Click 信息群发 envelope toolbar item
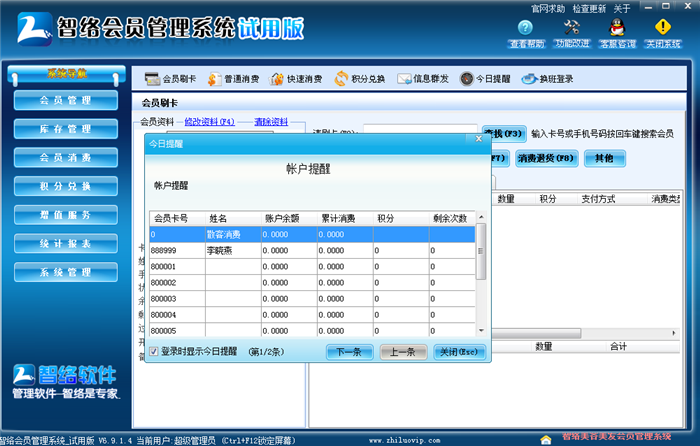This screenshot has height=446, width=700. 423,79
